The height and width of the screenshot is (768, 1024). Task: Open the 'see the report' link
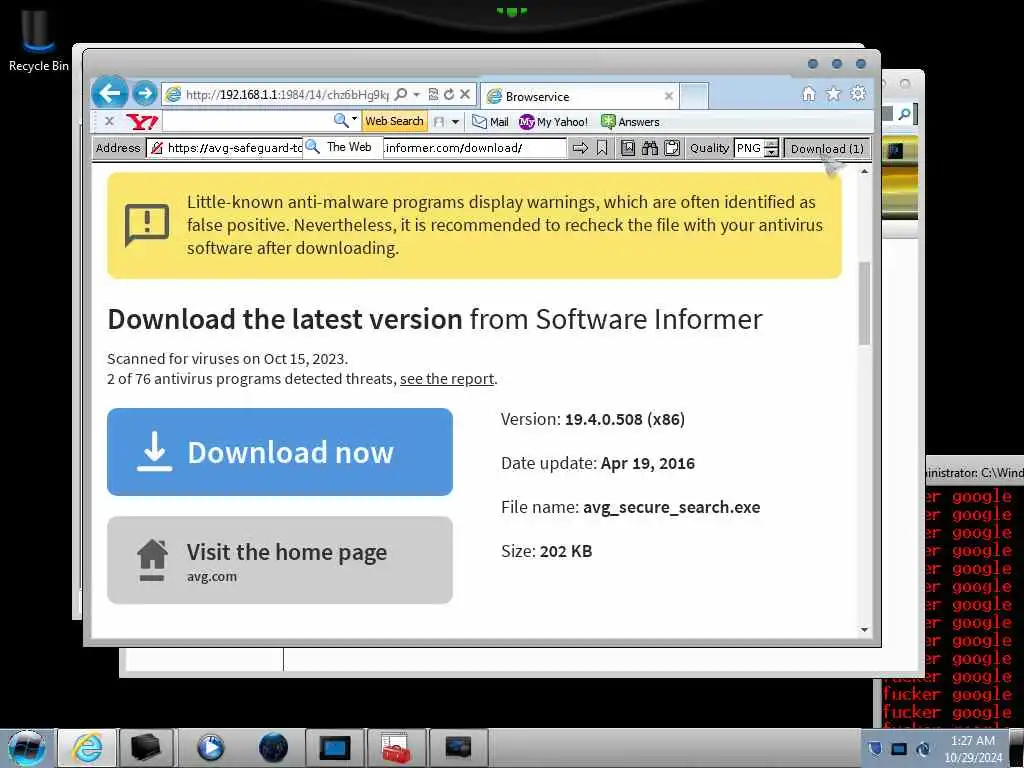(447, 379)
